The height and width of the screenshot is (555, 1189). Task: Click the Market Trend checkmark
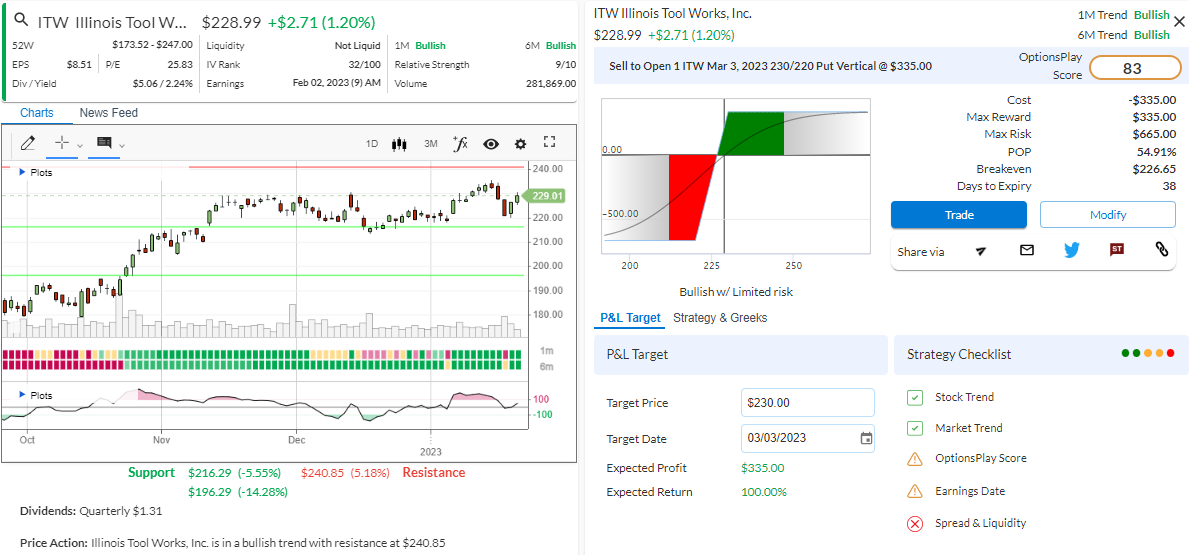914,428
